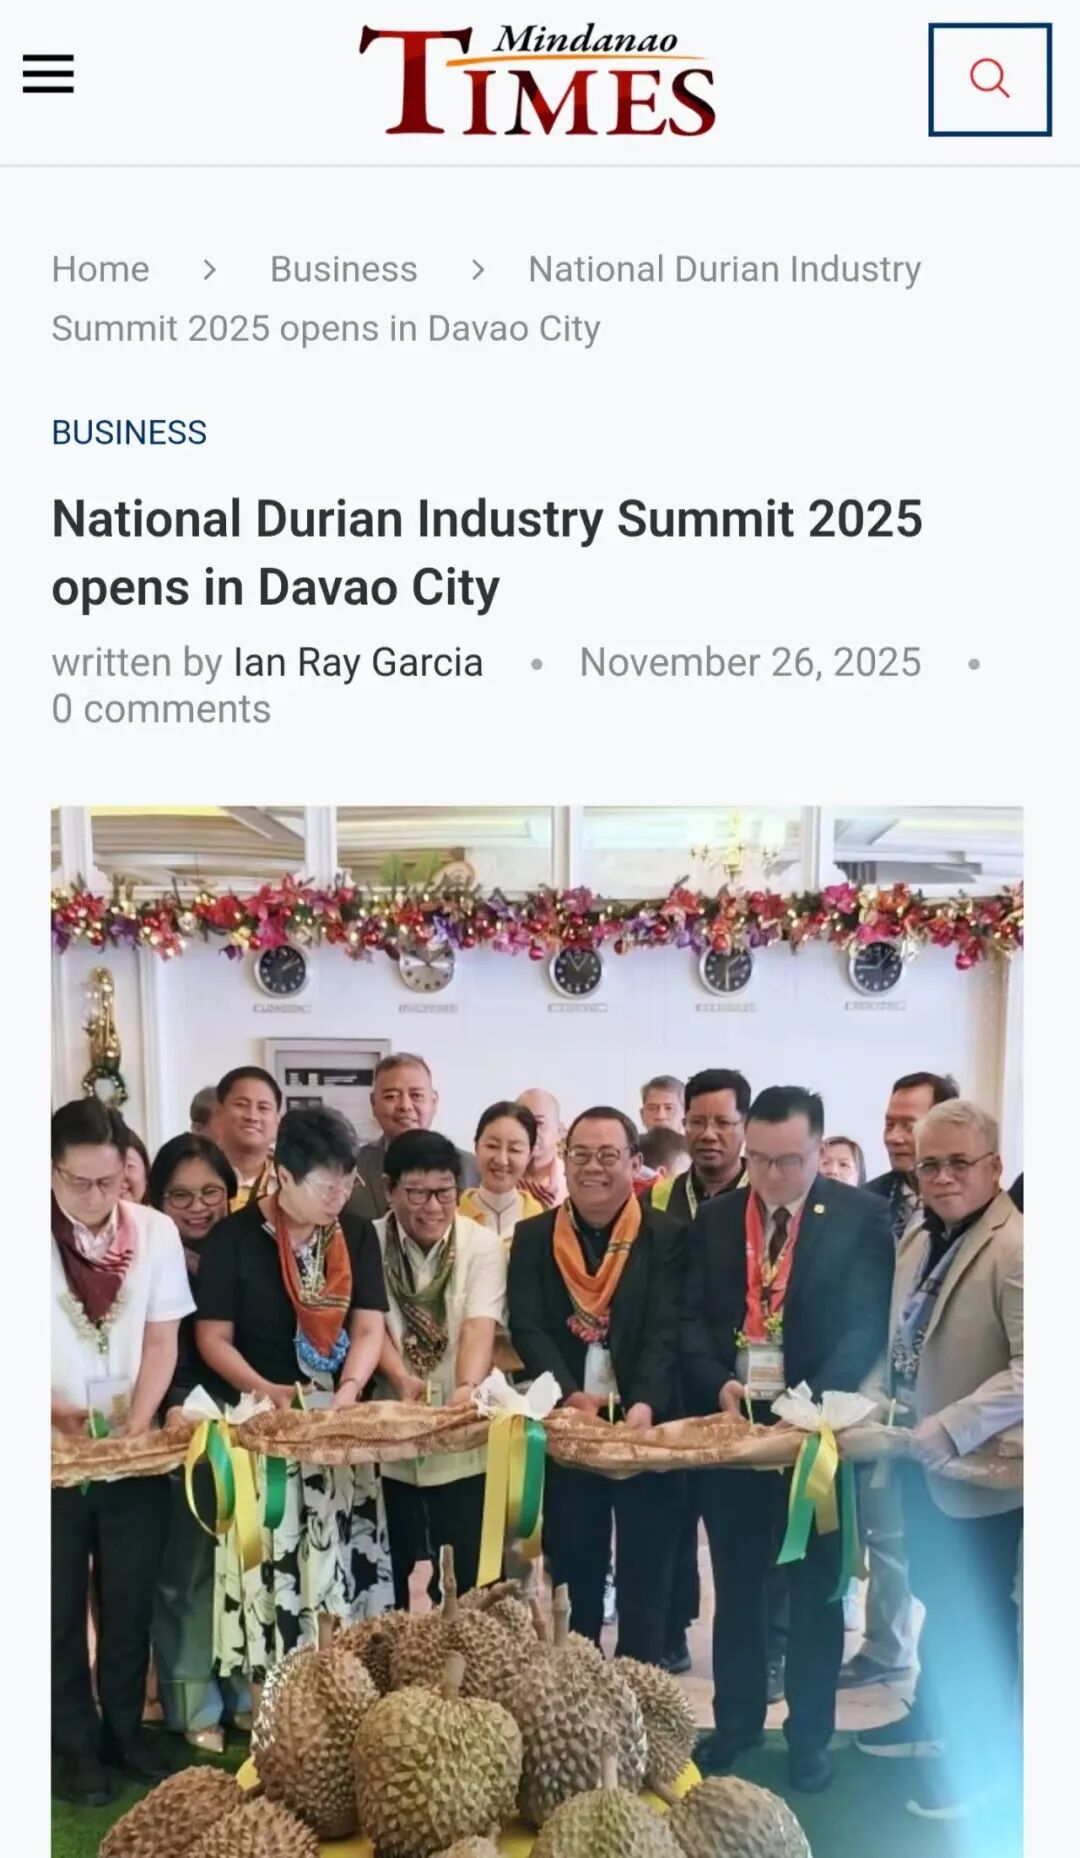This screenshot has height=1858, width=1080.
Task: Open the ribbon-cutting featured photo
Action: click(537, 1332)
